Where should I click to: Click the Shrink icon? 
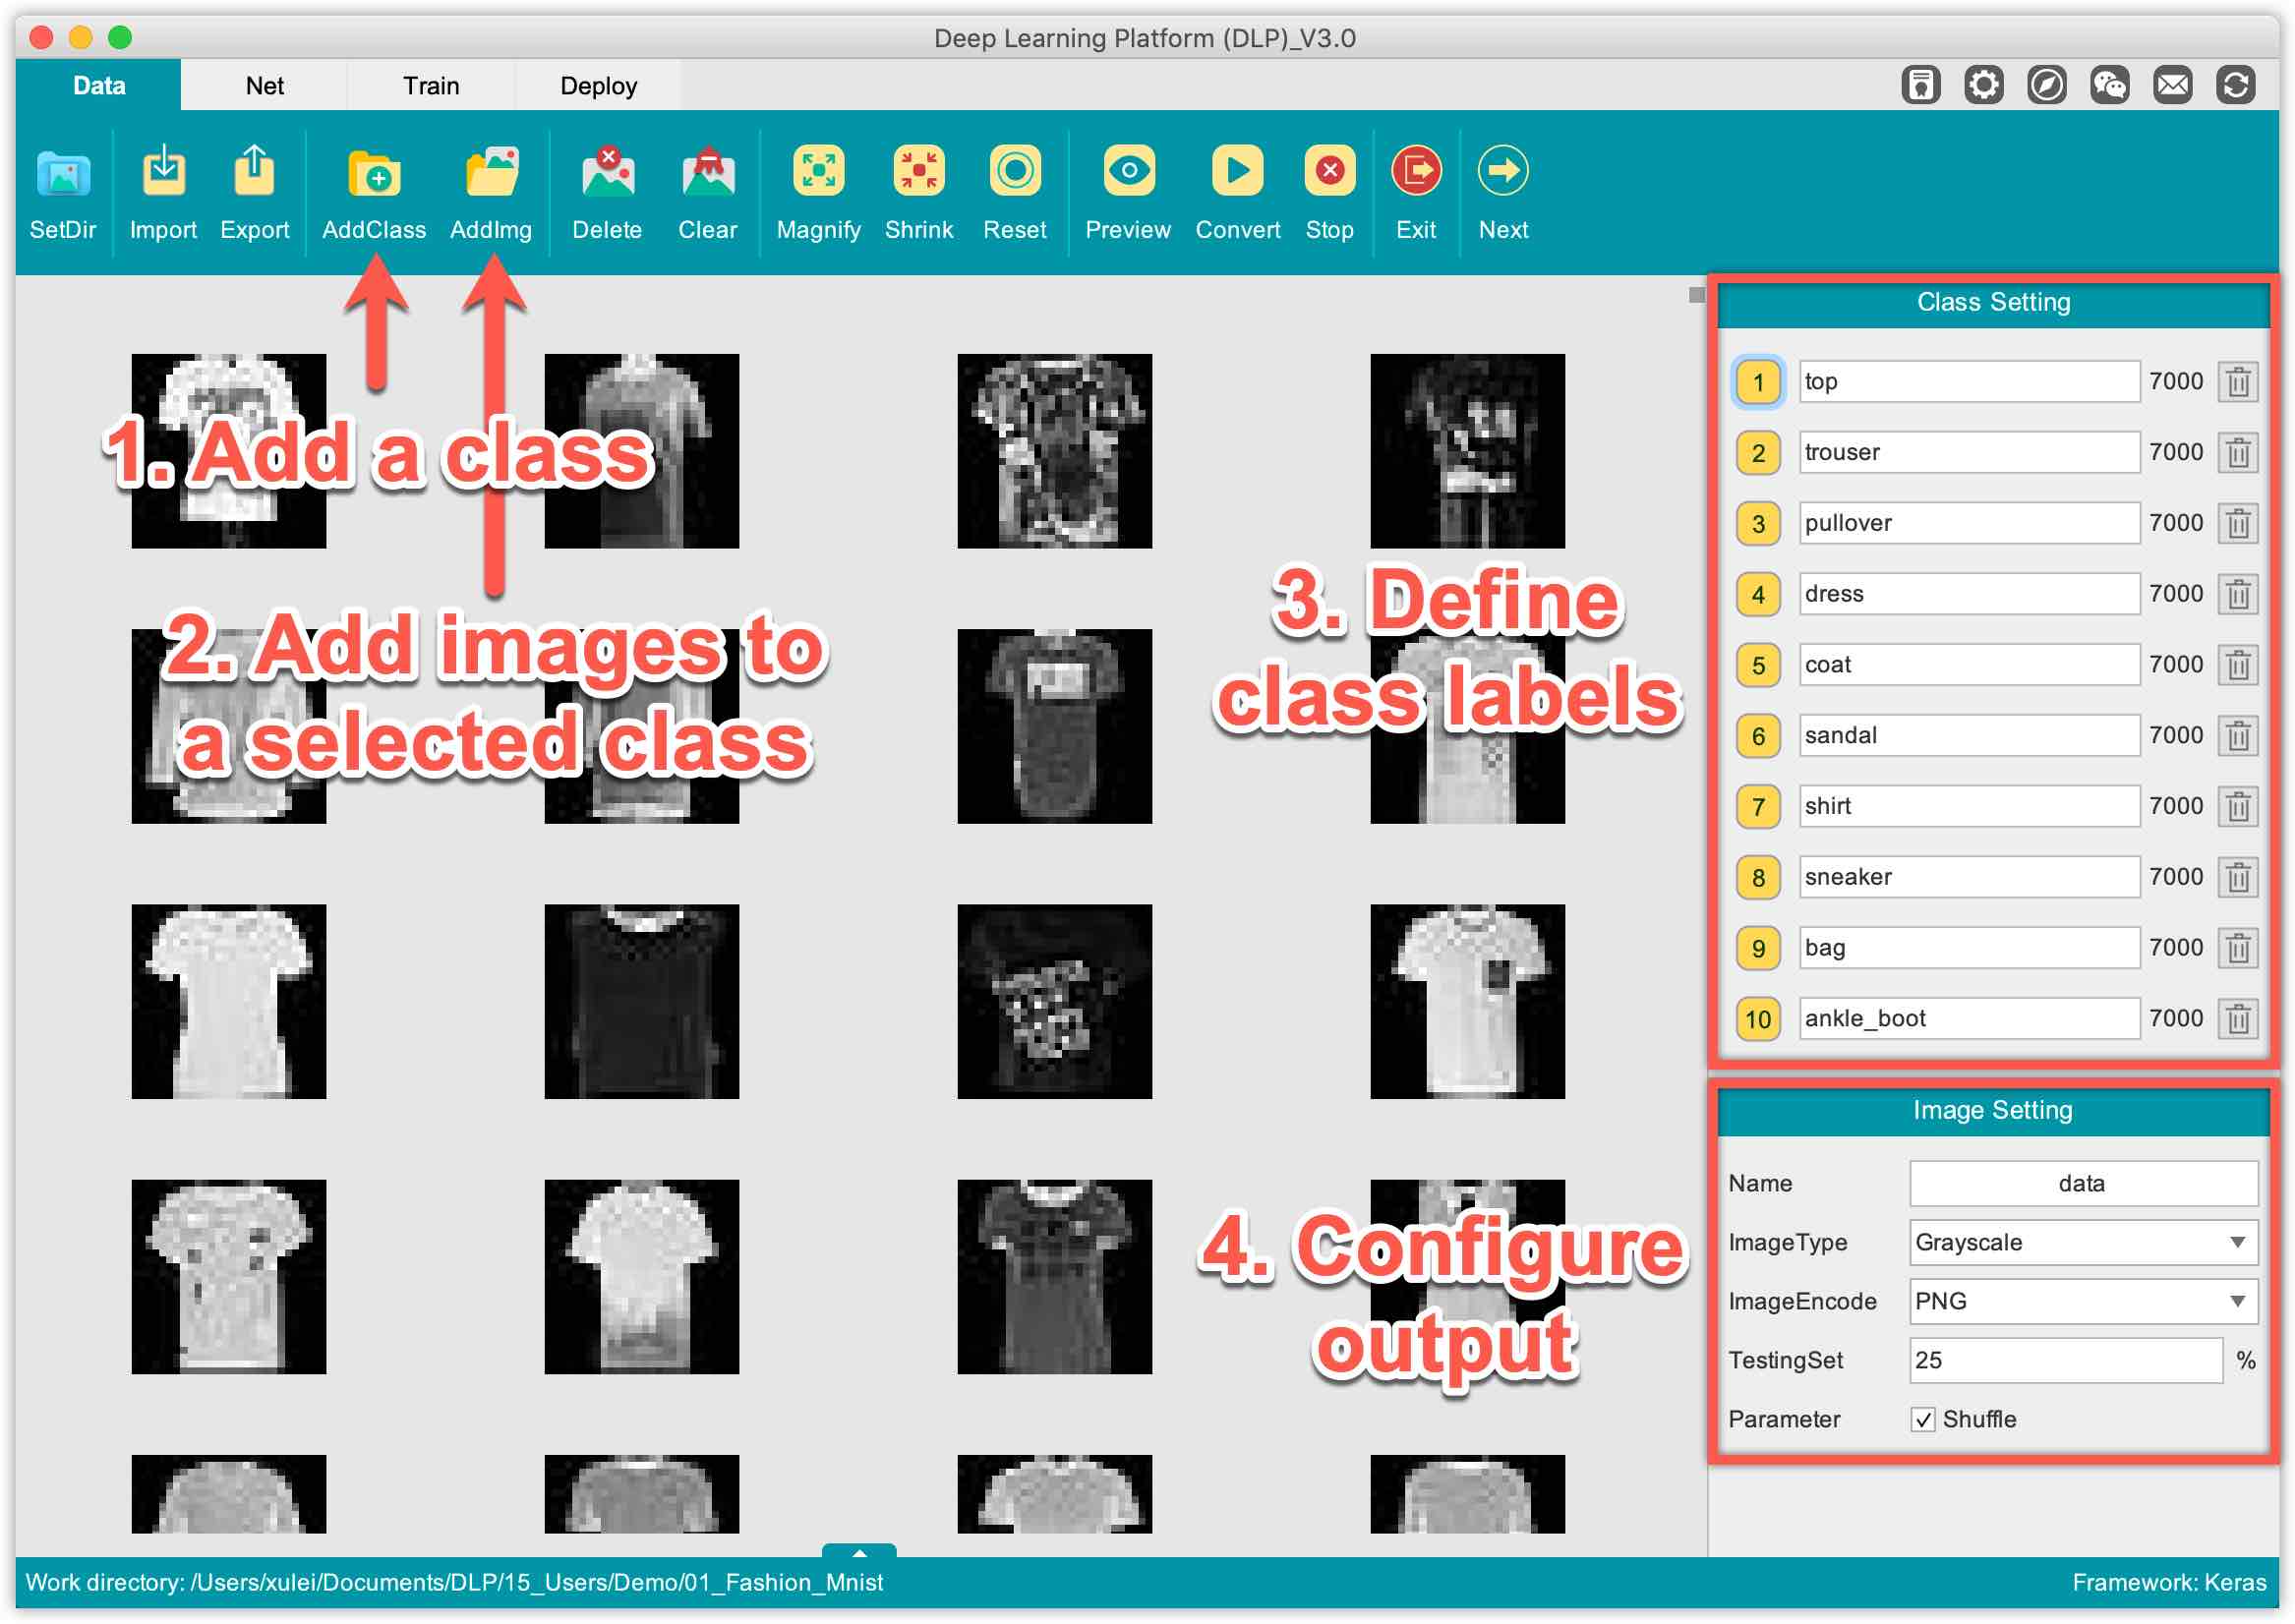point(918,171)
